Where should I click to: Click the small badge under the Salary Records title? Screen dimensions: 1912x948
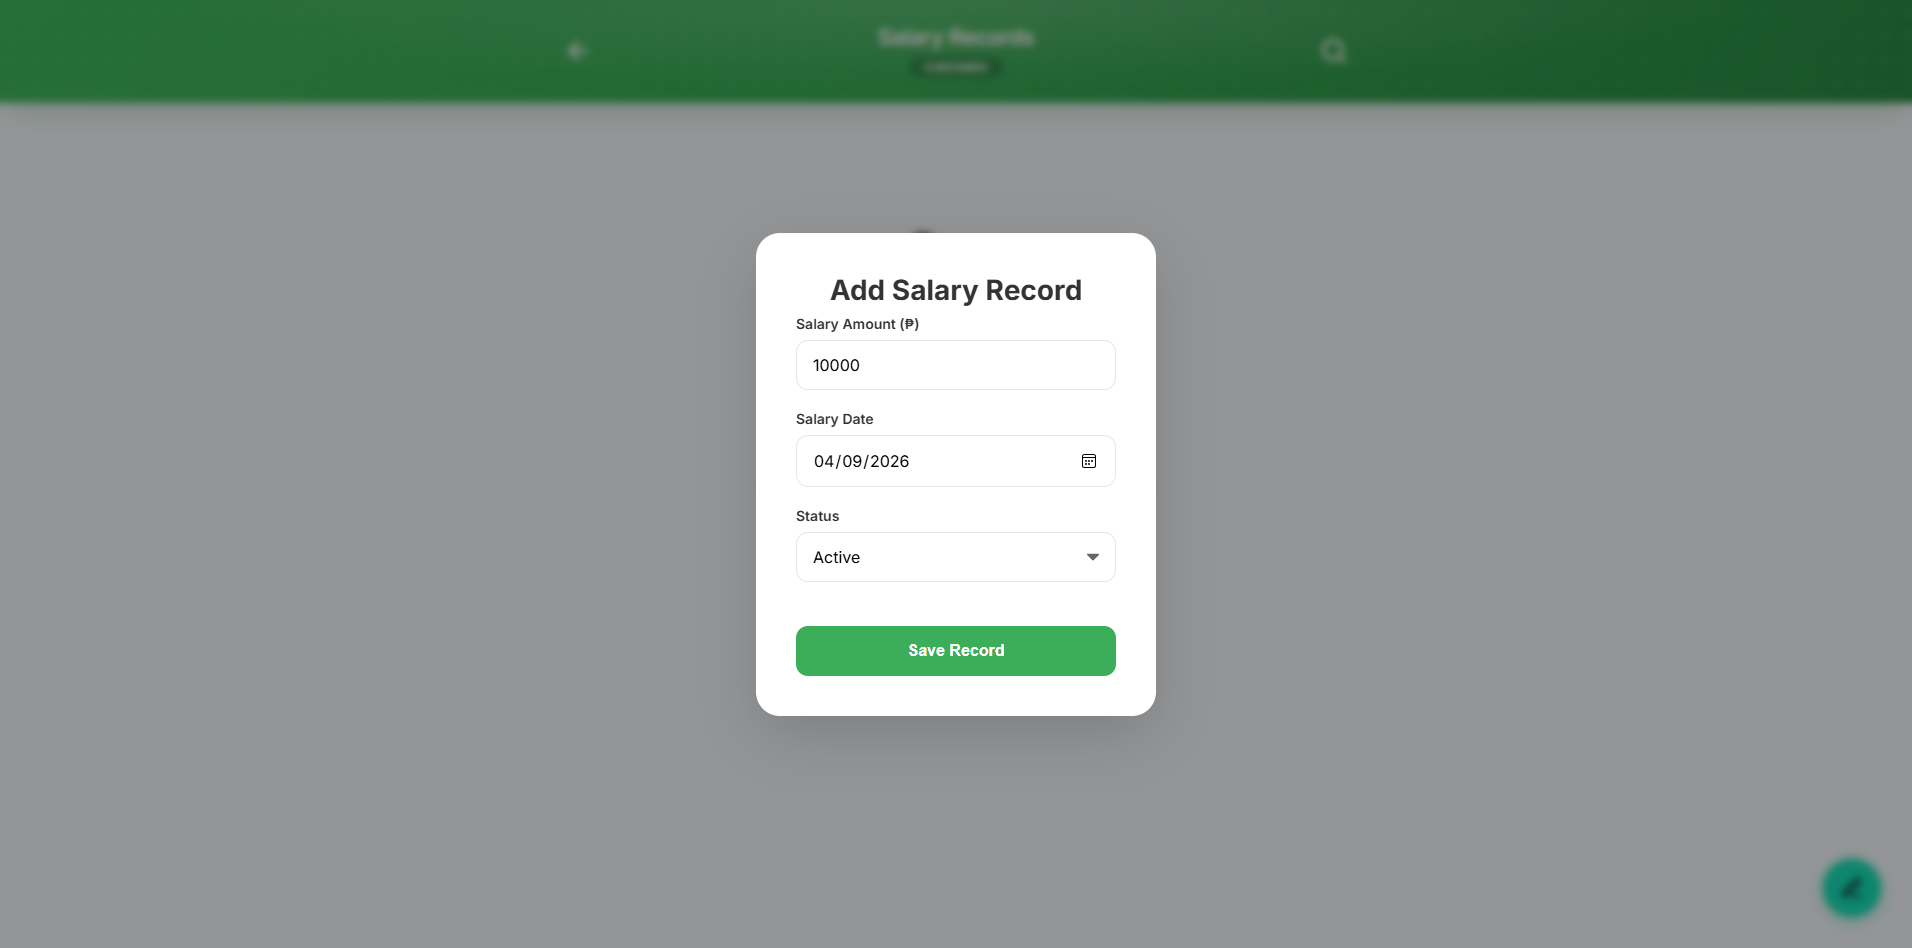tap(956, 67)
